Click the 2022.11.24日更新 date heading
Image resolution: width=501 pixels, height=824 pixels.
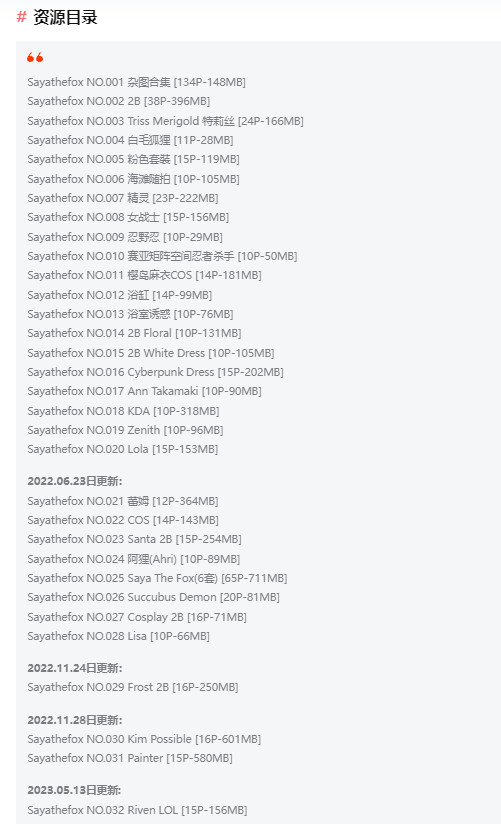coord(75,668)
